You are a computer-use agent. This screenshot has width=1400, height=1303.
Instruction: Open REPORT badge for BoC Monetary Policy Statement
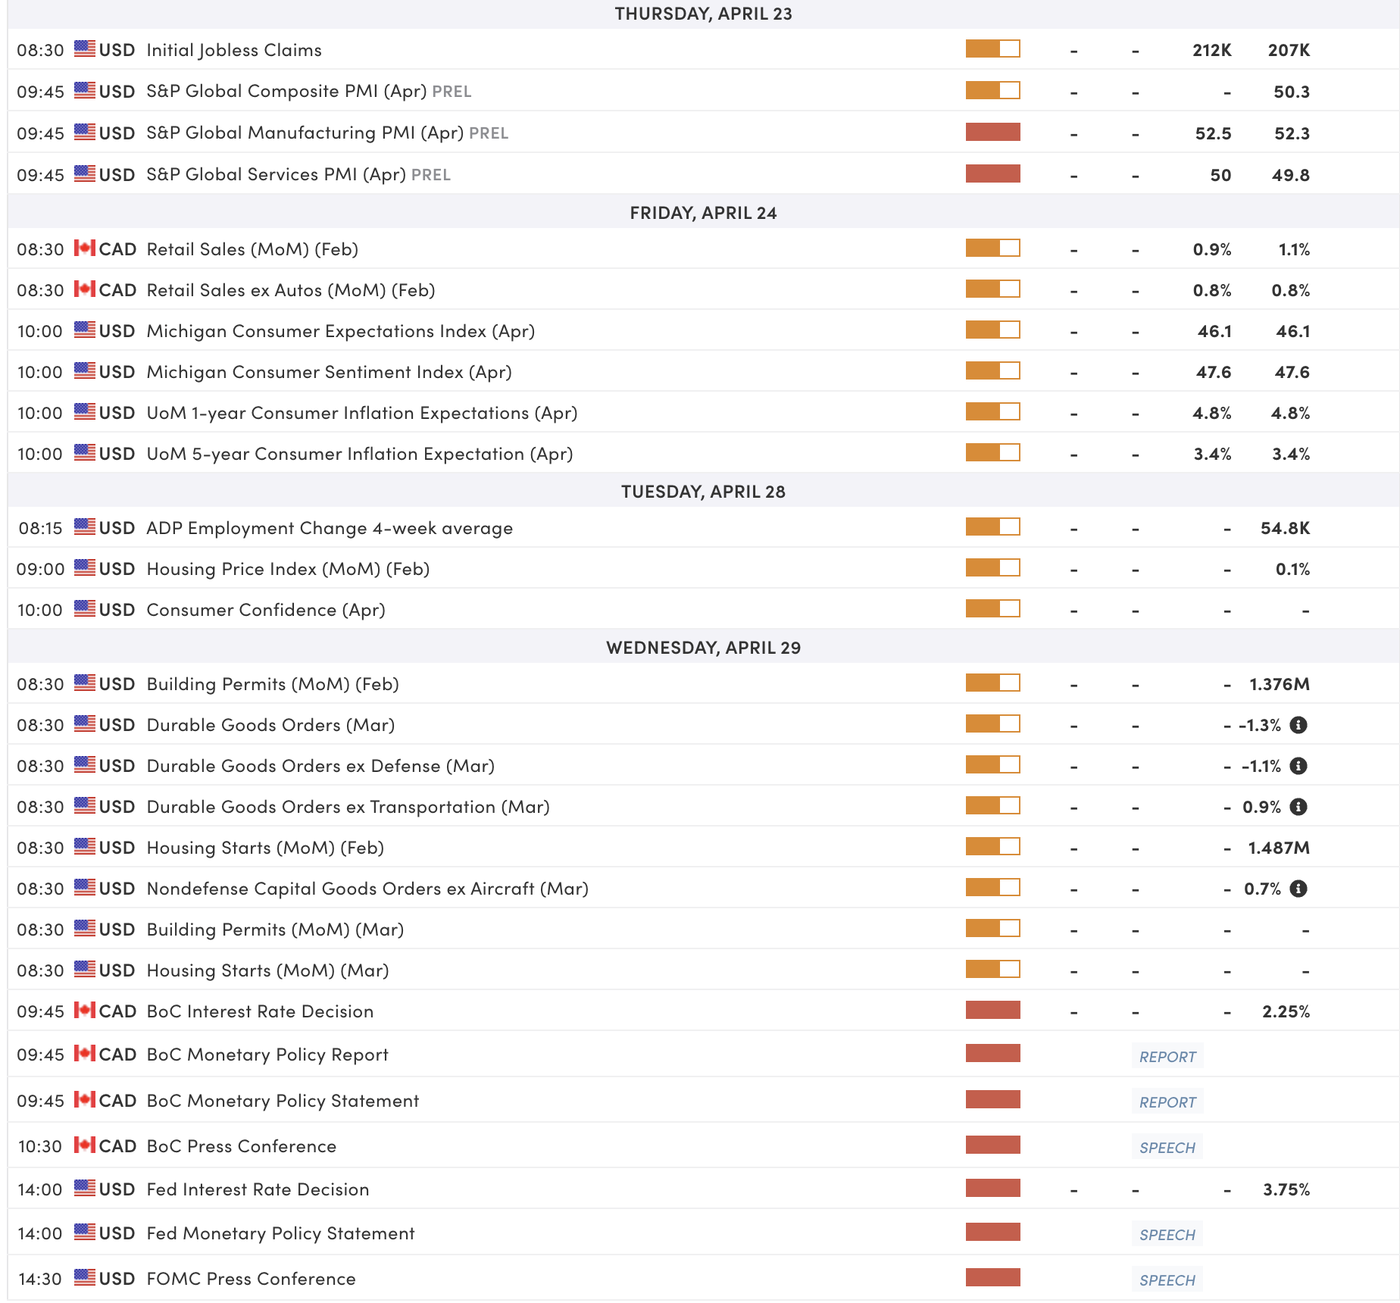tap(1168, 1102)
